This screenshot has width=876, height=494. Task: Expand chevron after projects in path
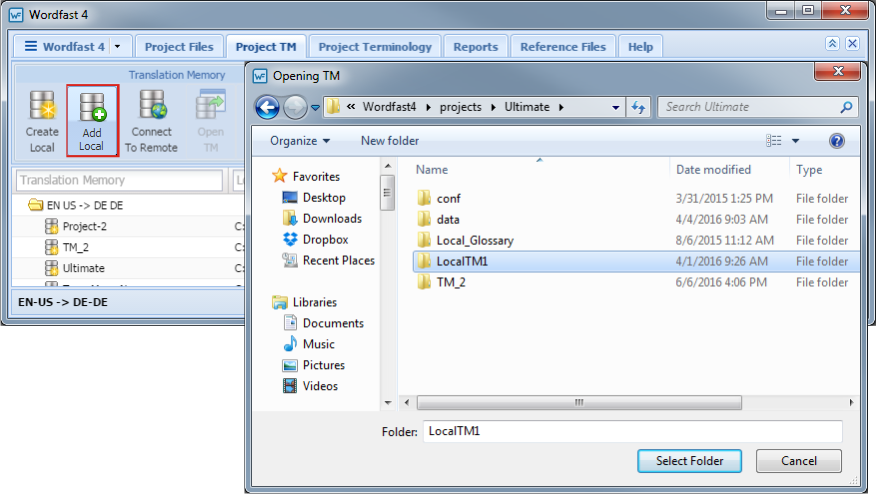click(493, 107)
